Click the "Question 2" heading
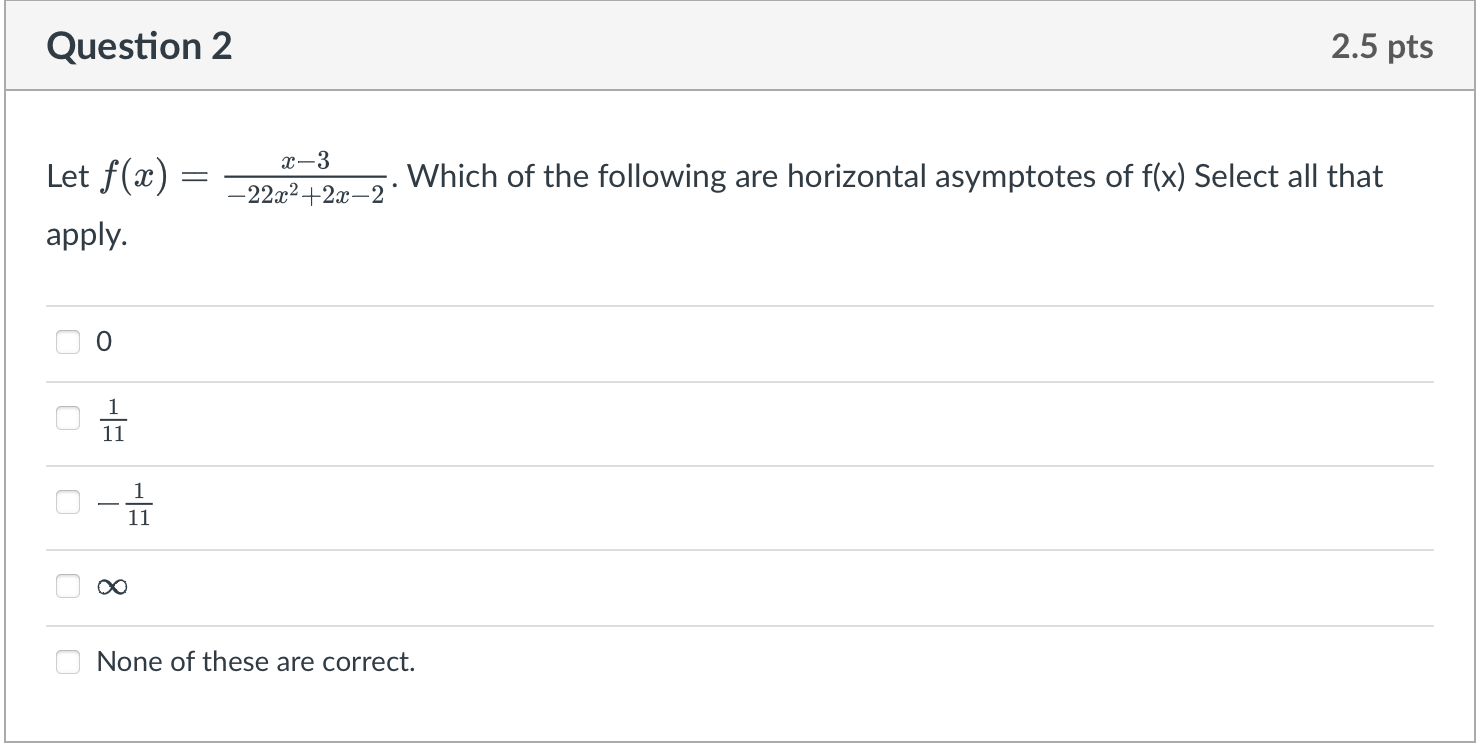 coord(139,47)
